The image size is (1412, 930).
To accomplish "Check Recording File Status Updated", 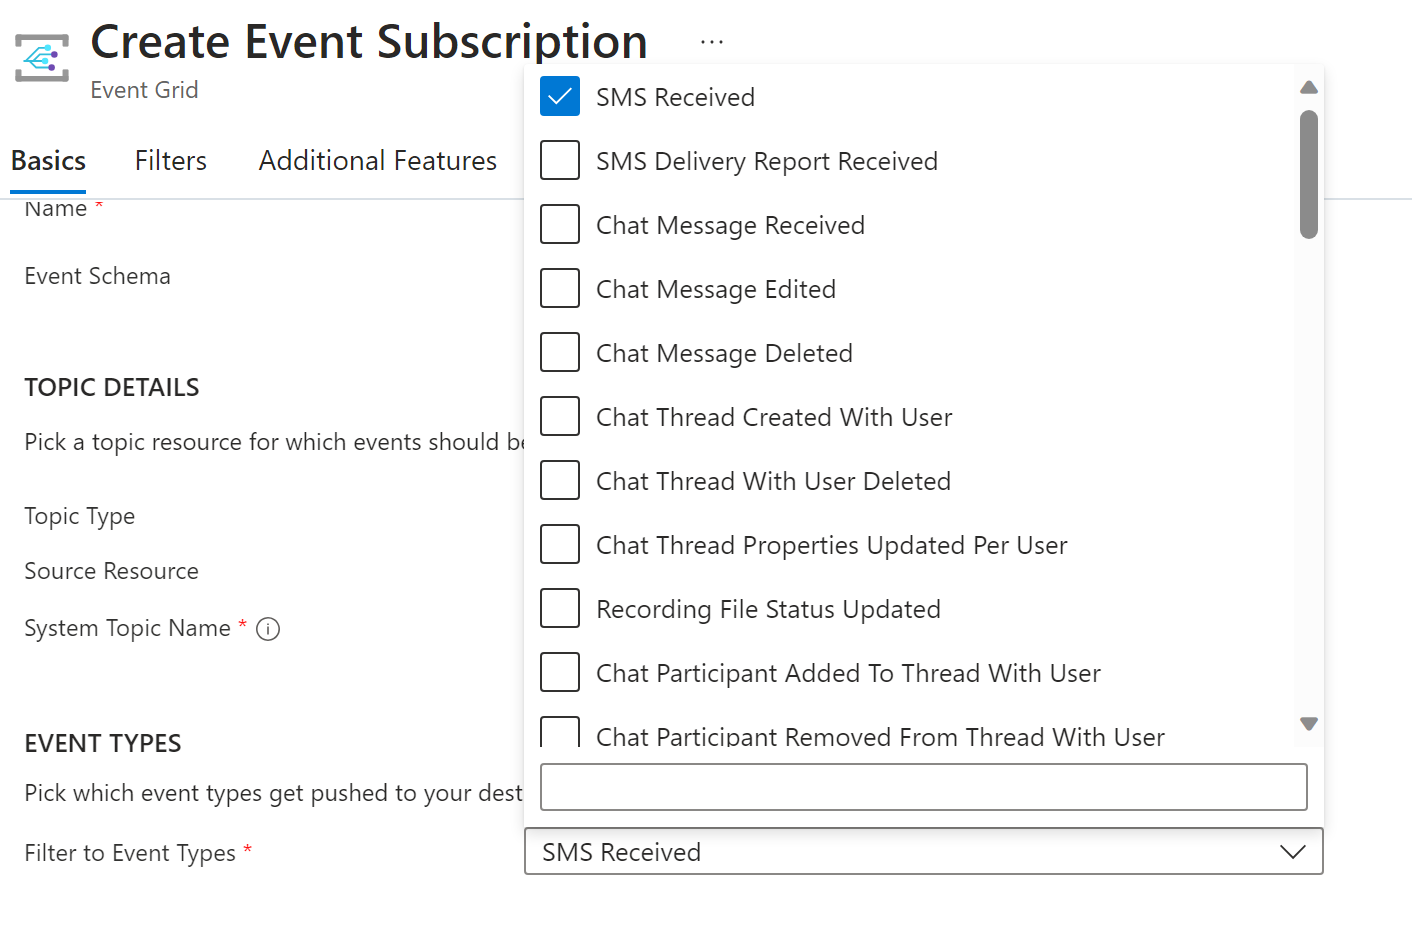I will [560, 608].
